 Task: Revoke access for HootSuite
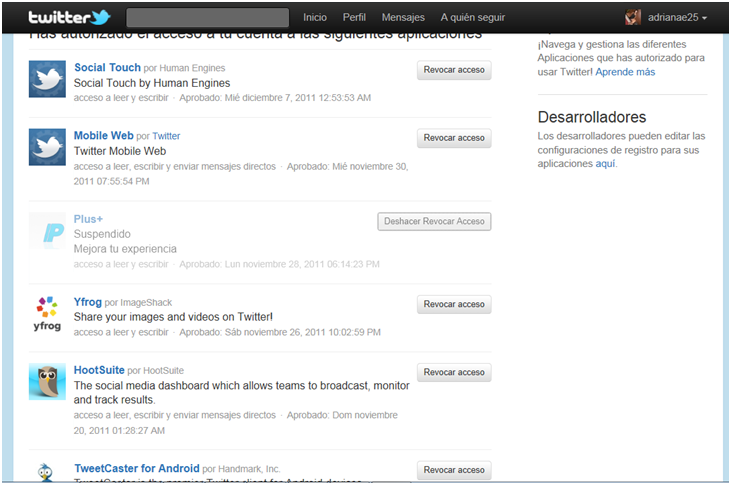pos(454,372)
